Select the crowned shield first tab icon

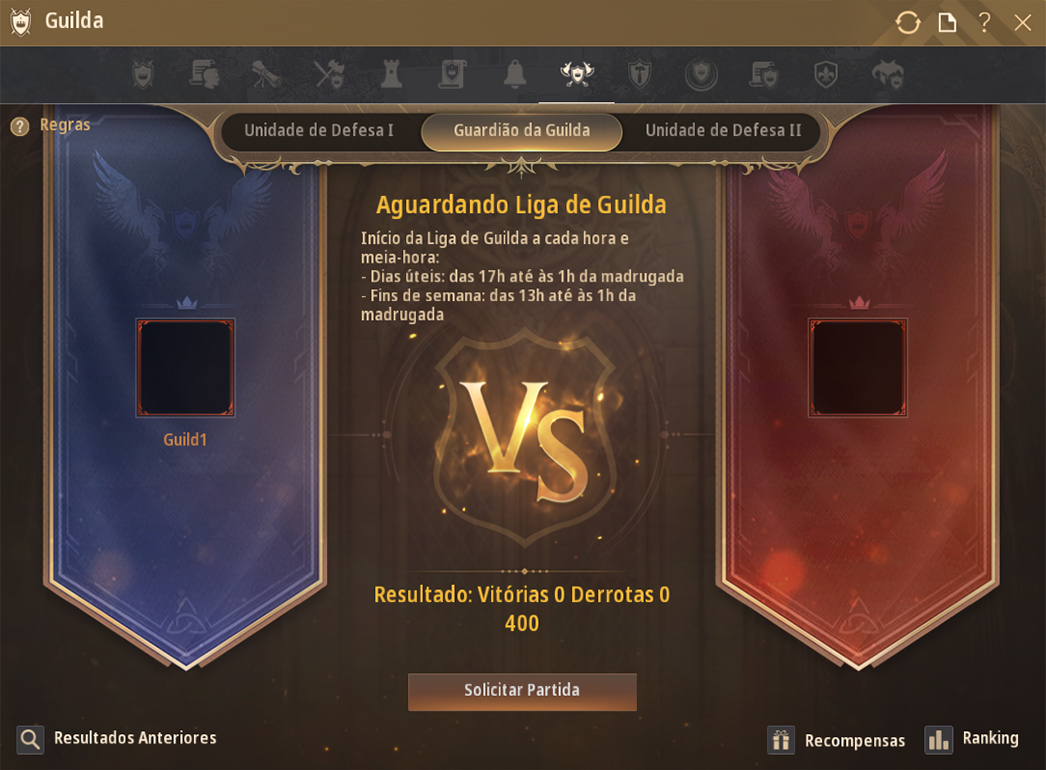coord(143,74)
